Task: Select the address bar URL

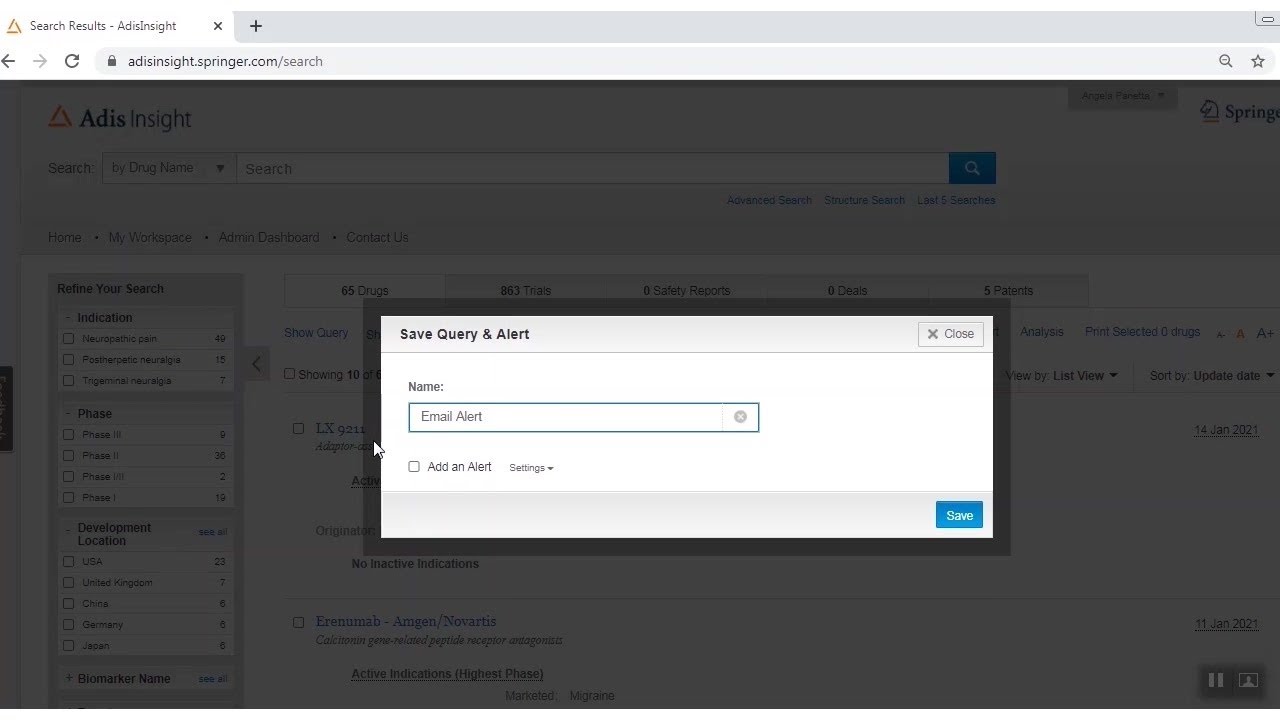Action: 225,61
